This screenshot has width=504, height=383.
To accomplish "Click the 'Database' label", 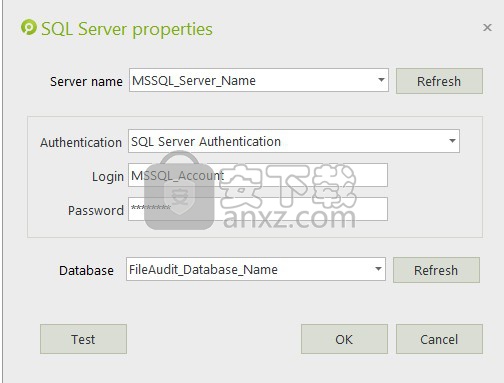I will point(86,270).
